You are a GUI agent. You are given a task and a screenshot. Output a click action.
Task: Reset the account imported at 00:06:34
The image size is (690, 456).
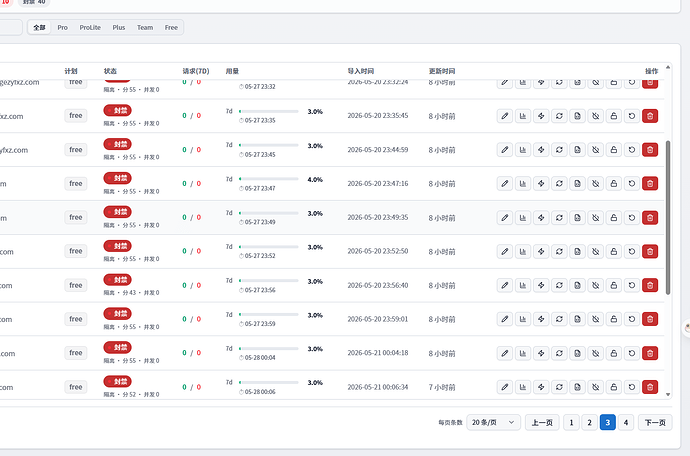(631, 387)
